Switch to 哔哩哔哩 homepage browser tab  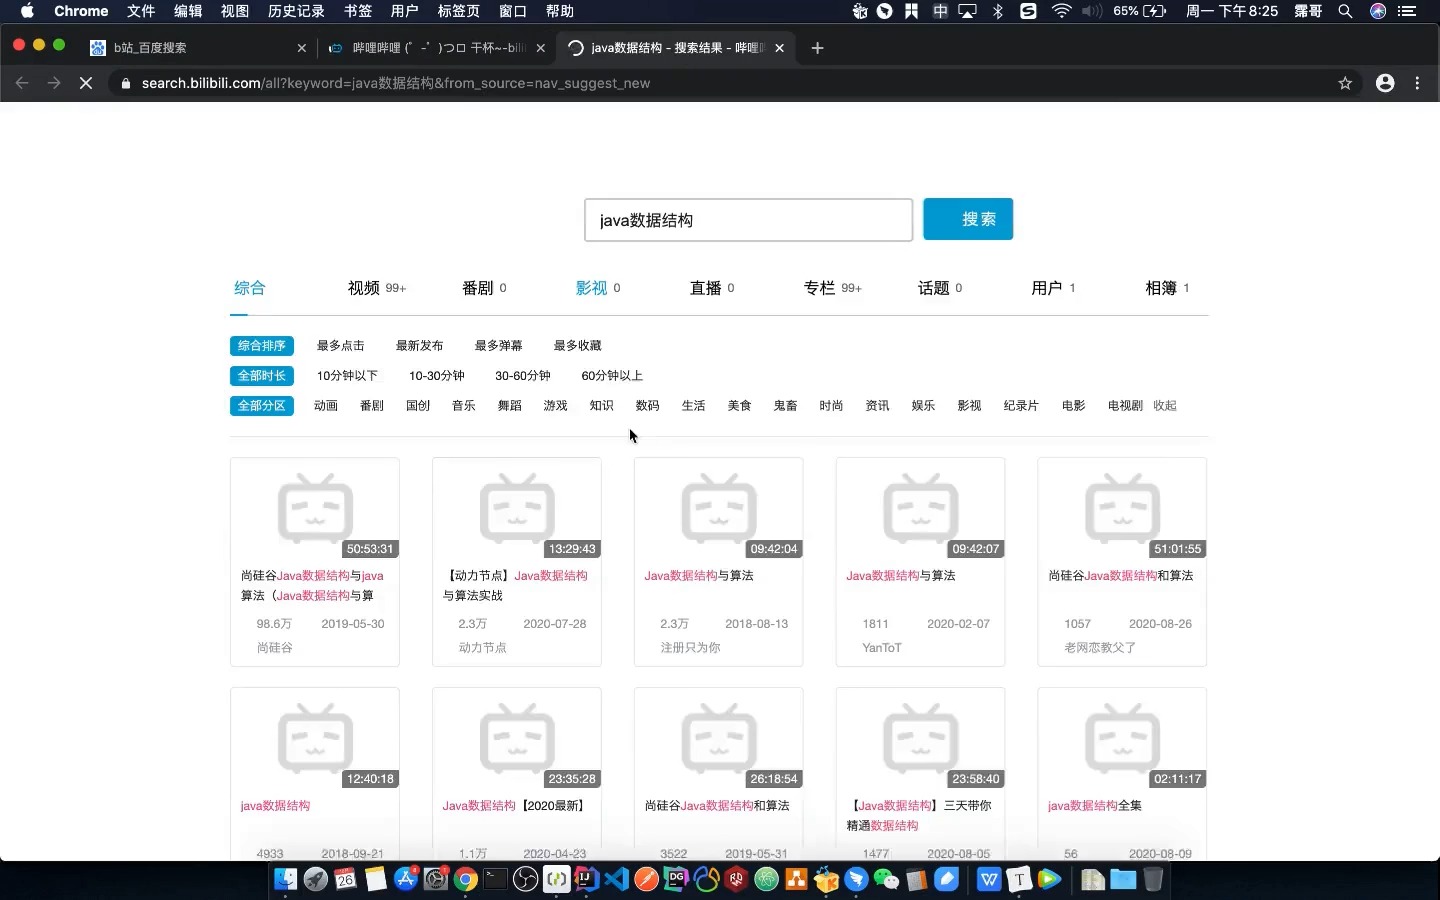point(438,47)
